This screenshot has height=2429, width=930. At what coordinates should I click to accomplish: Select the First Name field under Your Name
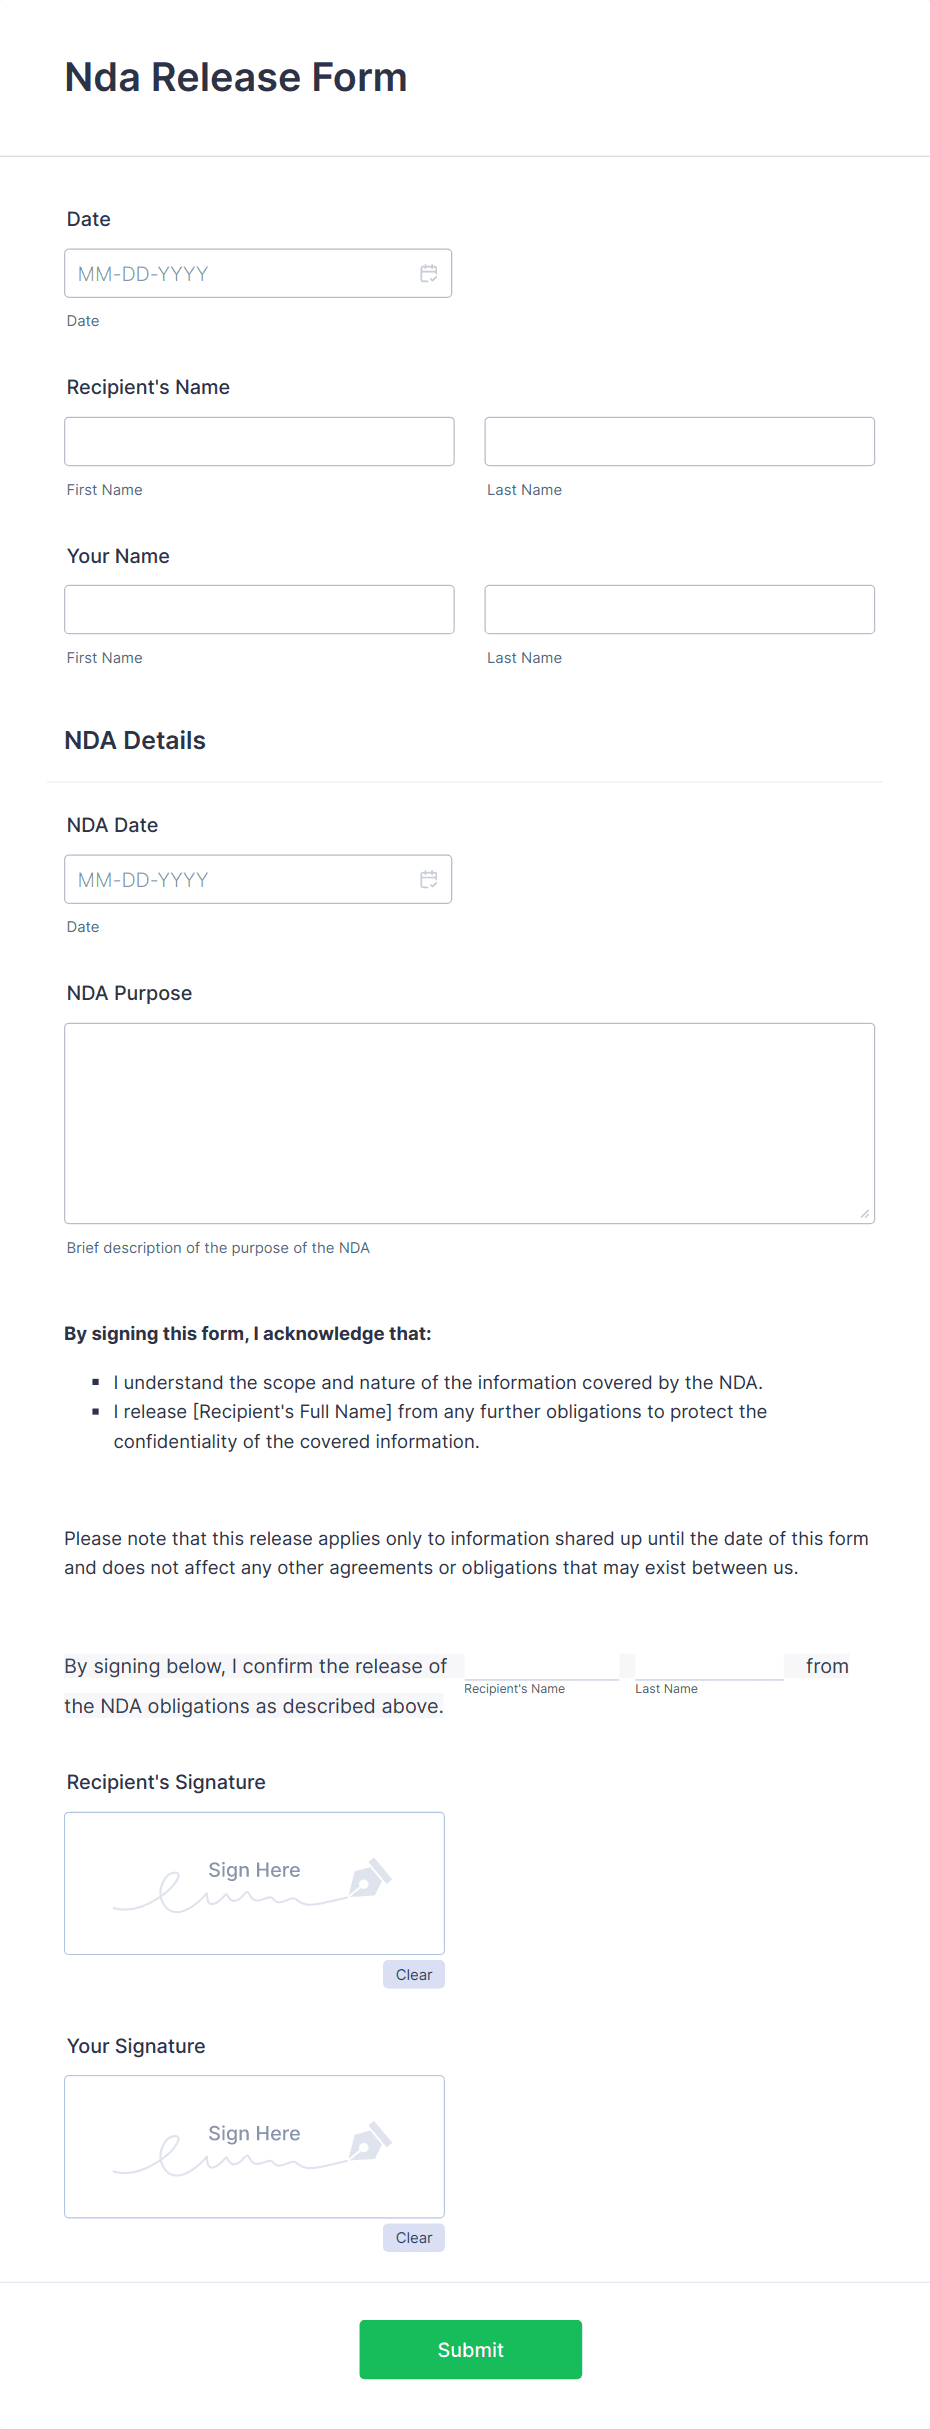pyautogui.click(x=258, y=608)
